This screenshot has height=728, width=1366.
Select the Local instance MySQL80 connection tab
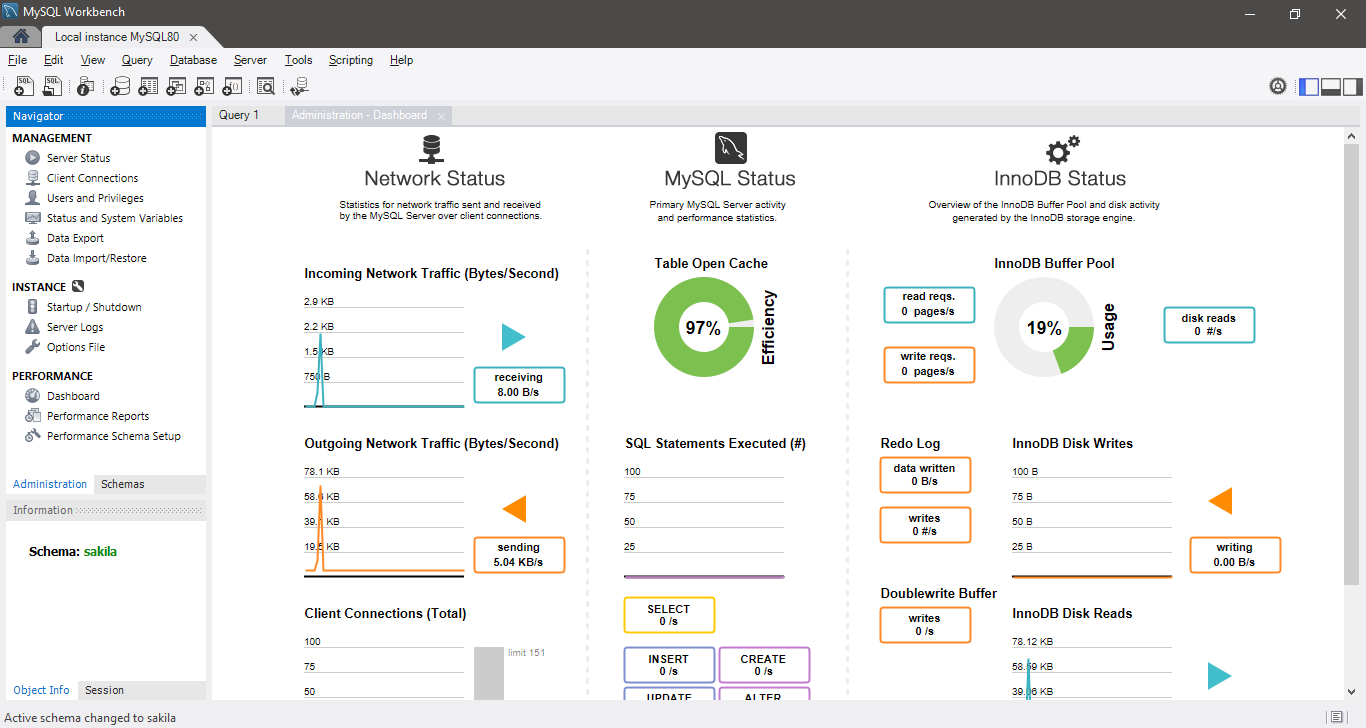point(118,37)
